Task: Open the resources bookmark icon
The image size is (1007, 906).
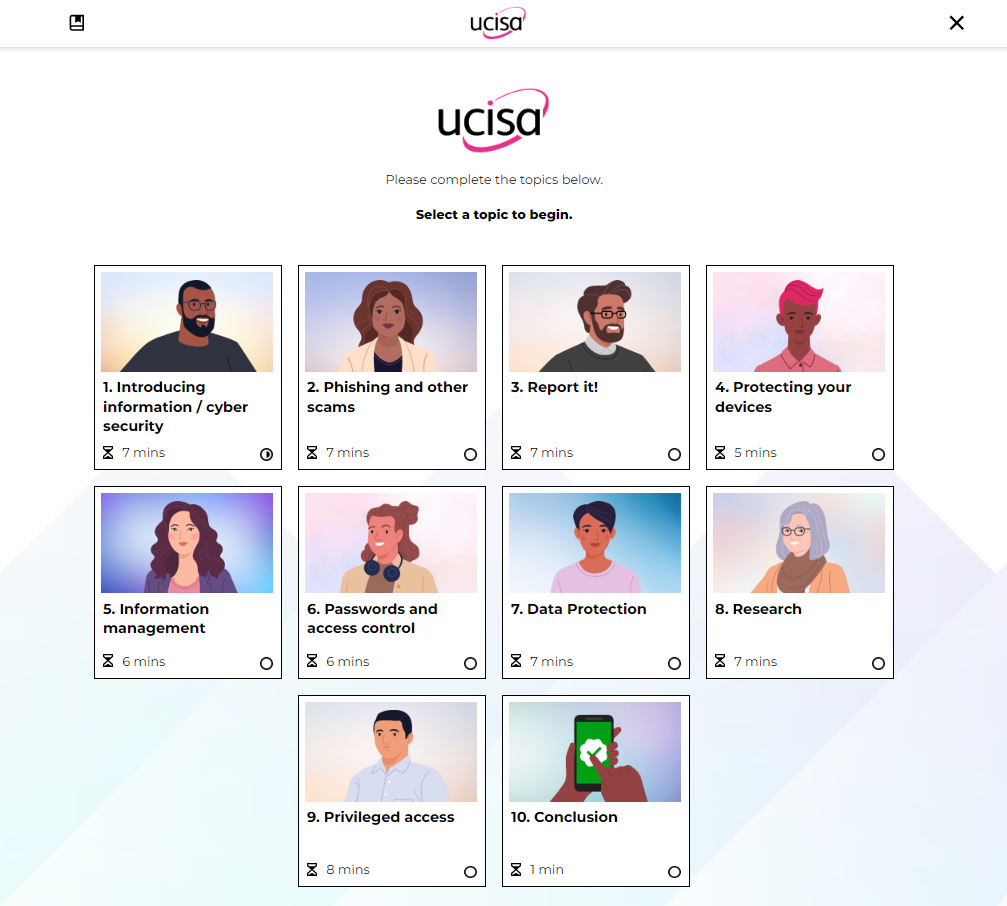Action: coord(76,23)
